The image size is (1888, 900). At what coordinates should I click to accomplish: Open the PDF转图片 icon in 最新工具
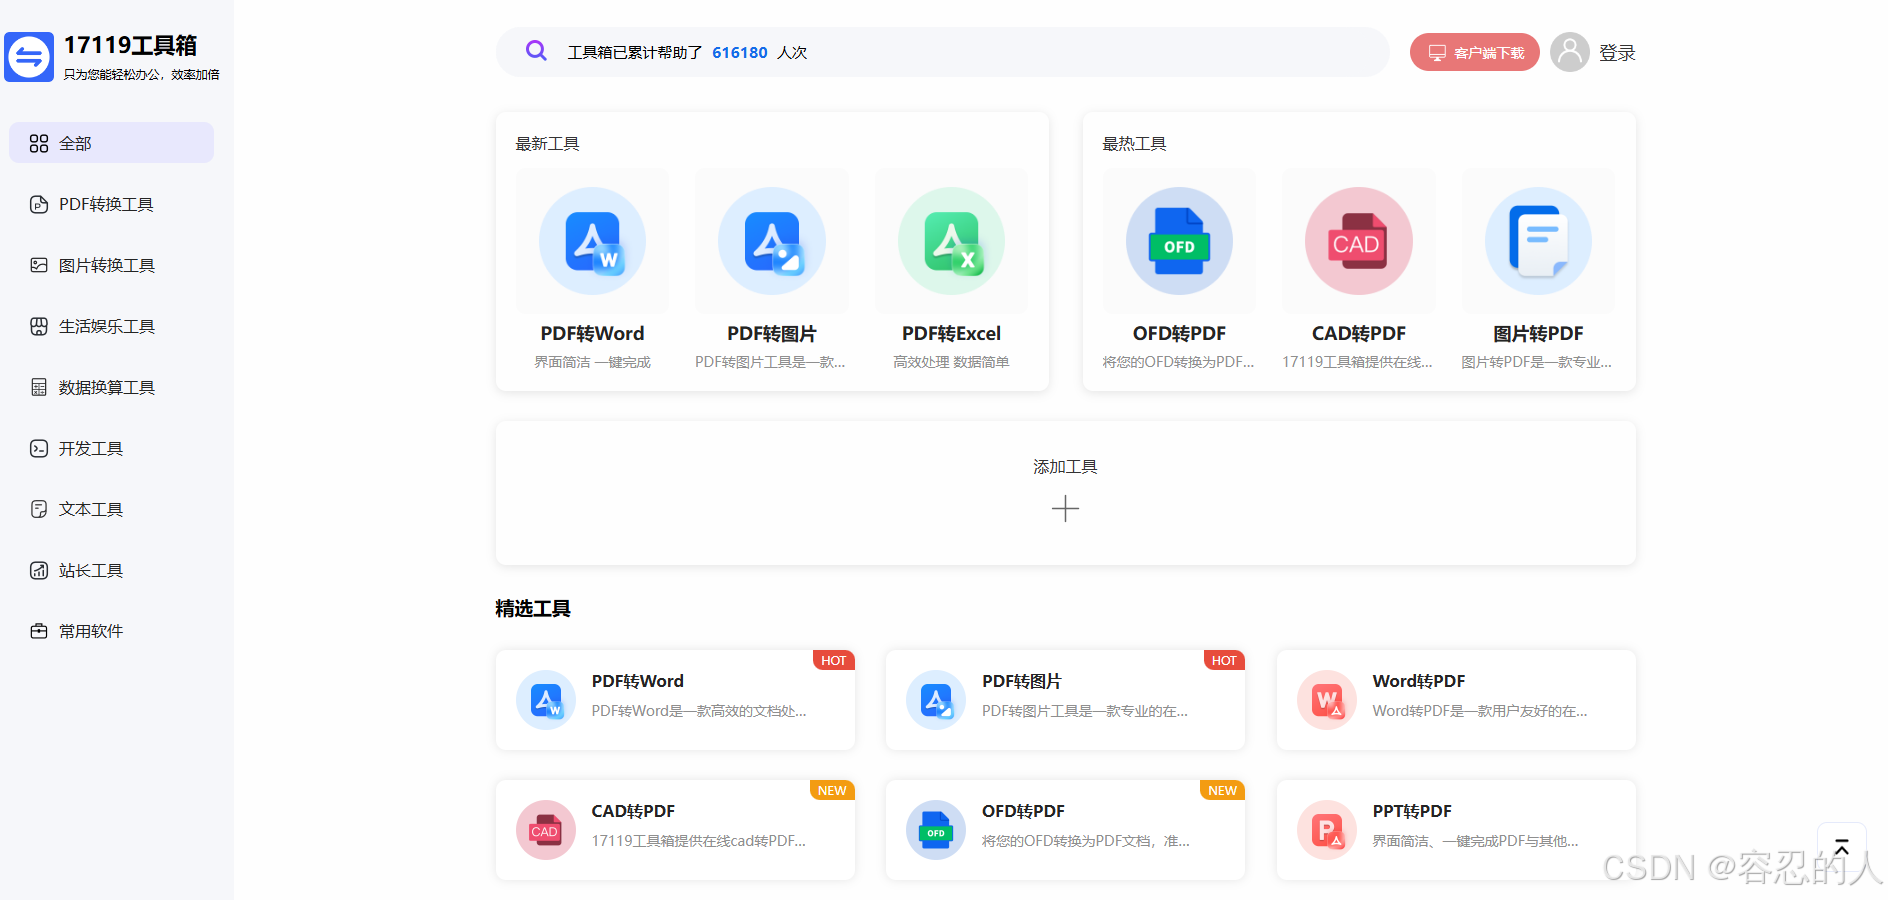click(772, 241)
